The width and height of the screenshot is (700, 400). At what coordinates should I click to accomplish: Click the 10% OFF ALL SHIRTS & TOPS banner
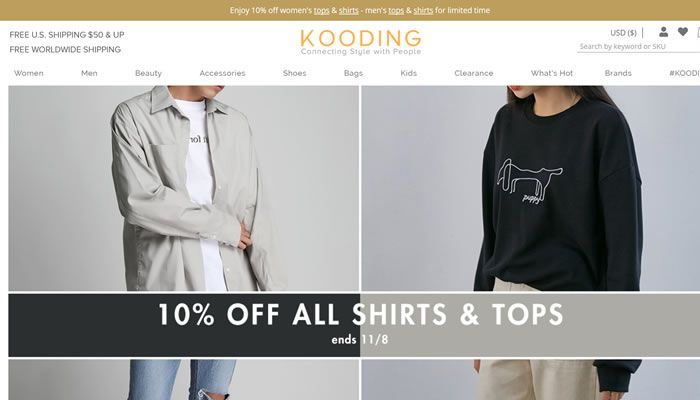click(x=354, y=325)
